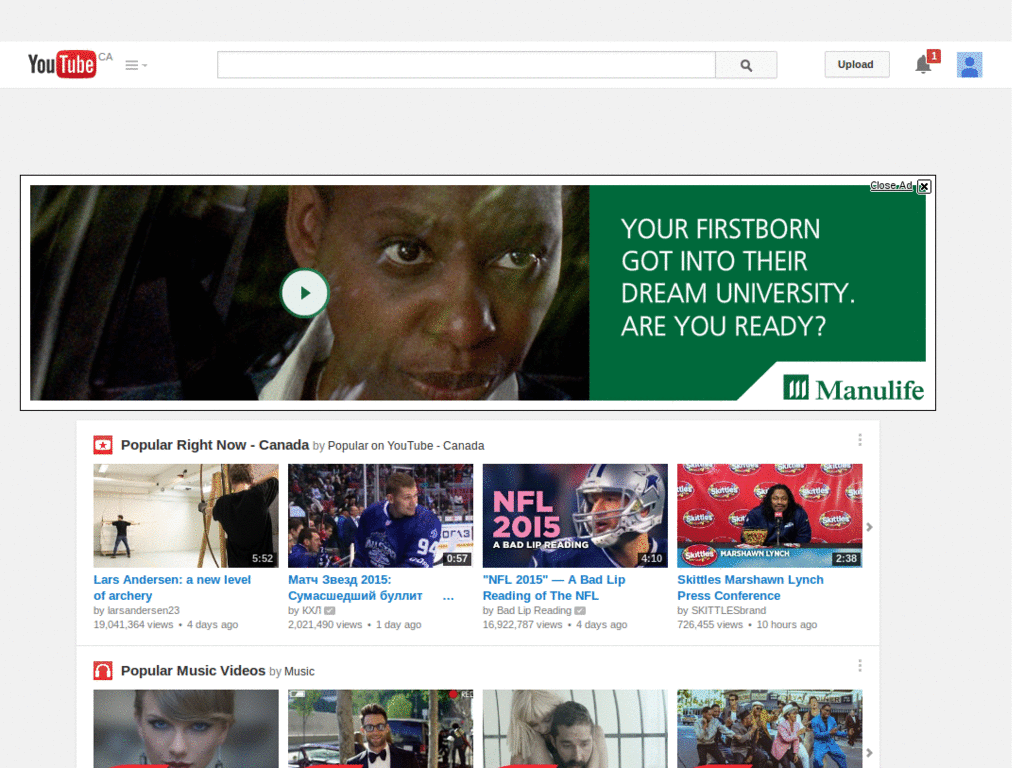Open Skittles Marshawn Lynch Press Conference title
Screen dimensions: 1024x768
click(x=750, y=587)
